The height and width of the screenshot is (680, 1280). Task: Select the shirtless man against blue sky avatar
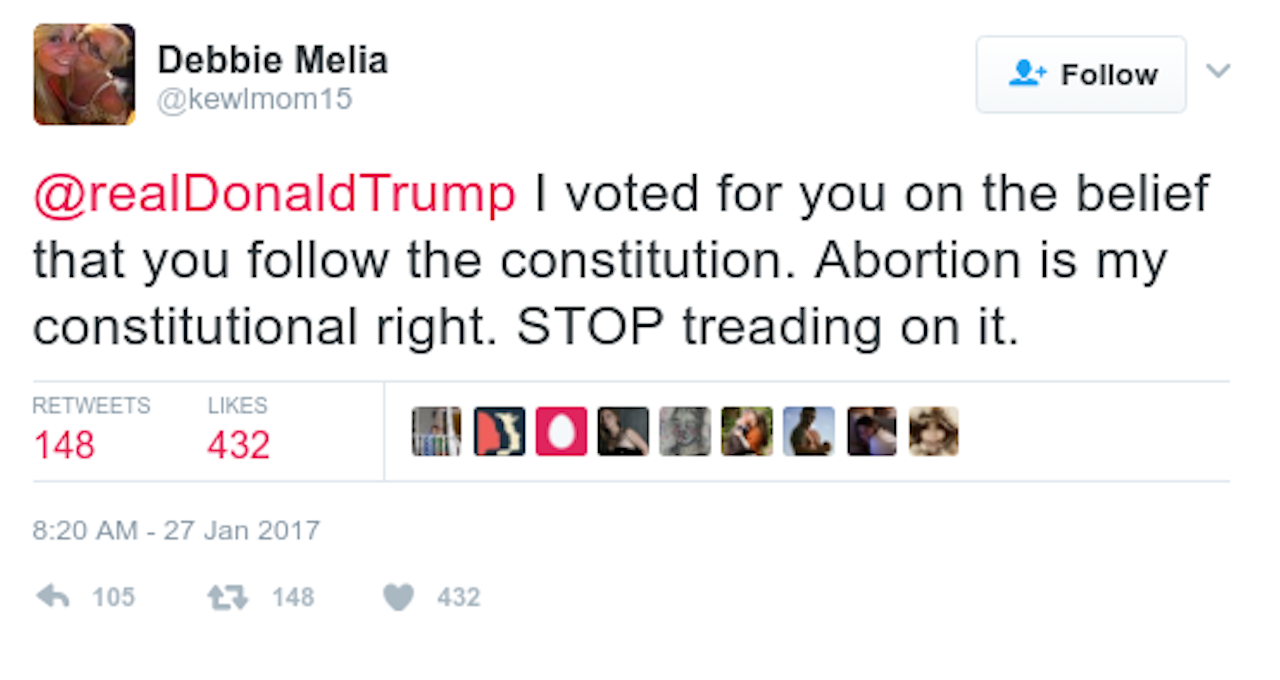809,431
